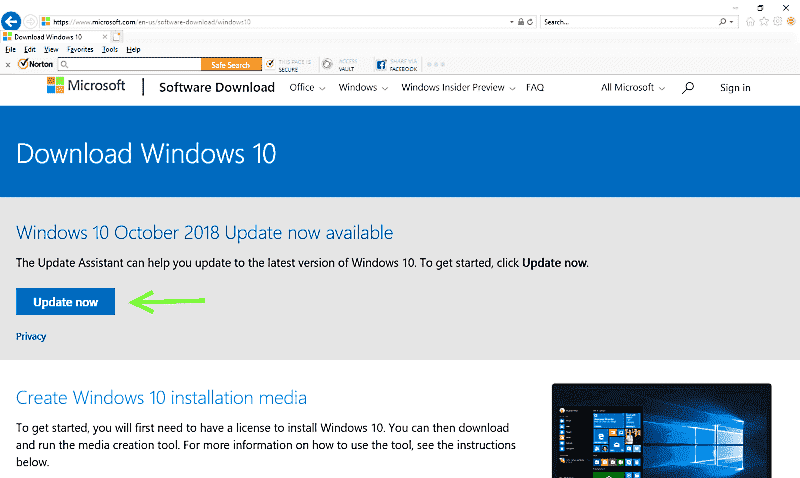Open the Software Download heading link

tap(217, 87)
